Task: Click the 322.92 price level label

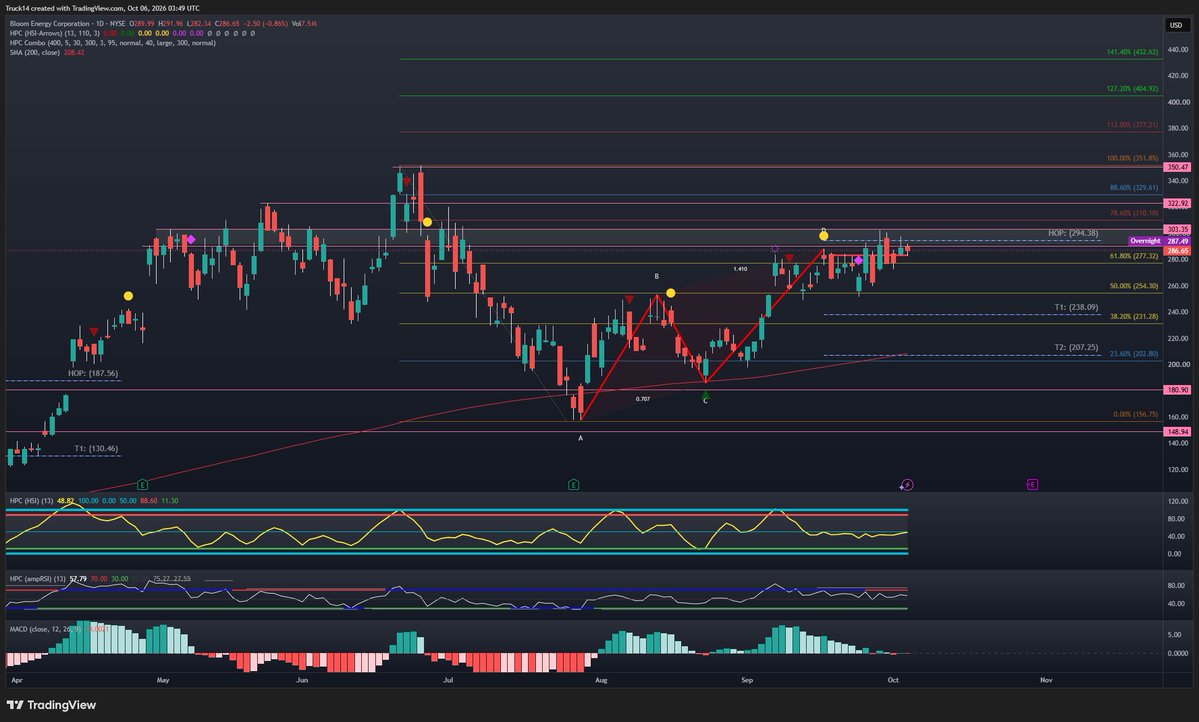Action: tap(1177, 203)
